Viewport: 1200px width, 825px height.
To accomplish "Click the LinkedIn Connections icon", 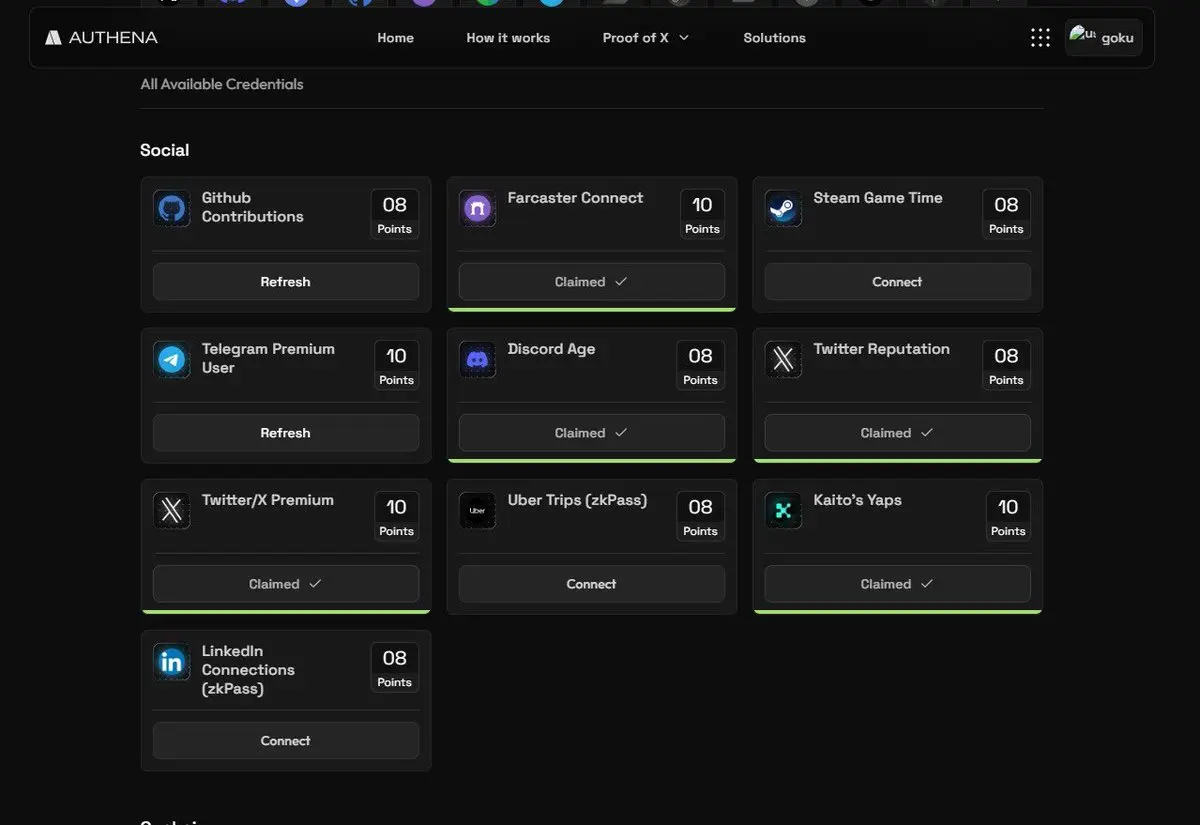I will point(172,661).
